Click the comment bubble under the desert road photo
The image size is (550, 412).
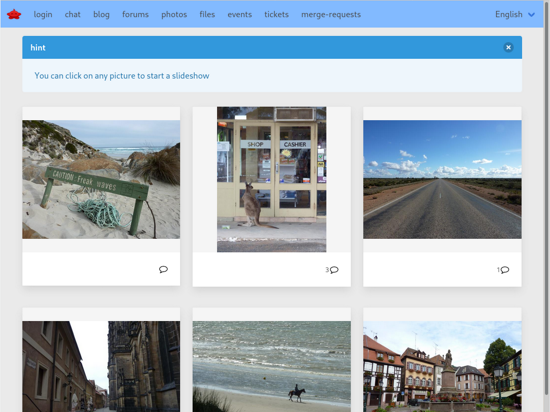503,270
